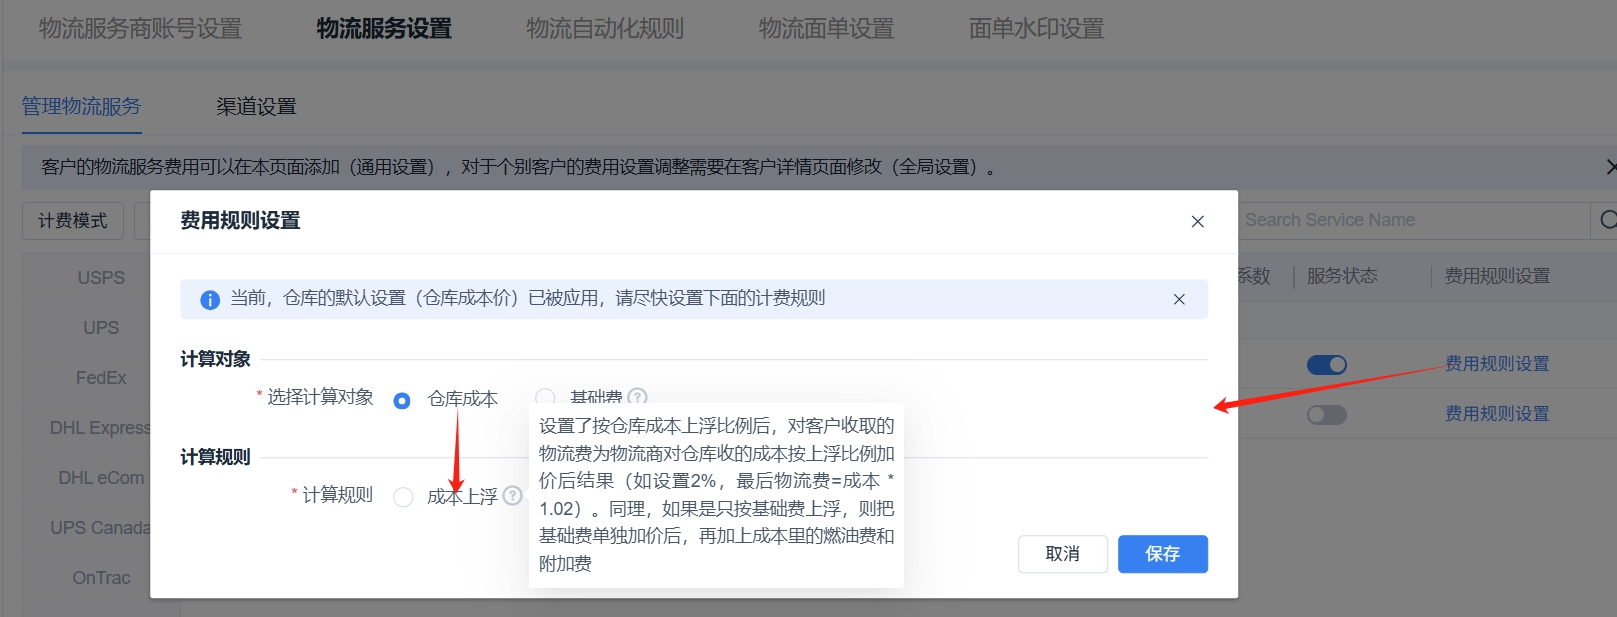This screenshot has width=1617, height=617.
Task: Click the help icon beside 成本上浮
Action: click(x=513, y=496)
